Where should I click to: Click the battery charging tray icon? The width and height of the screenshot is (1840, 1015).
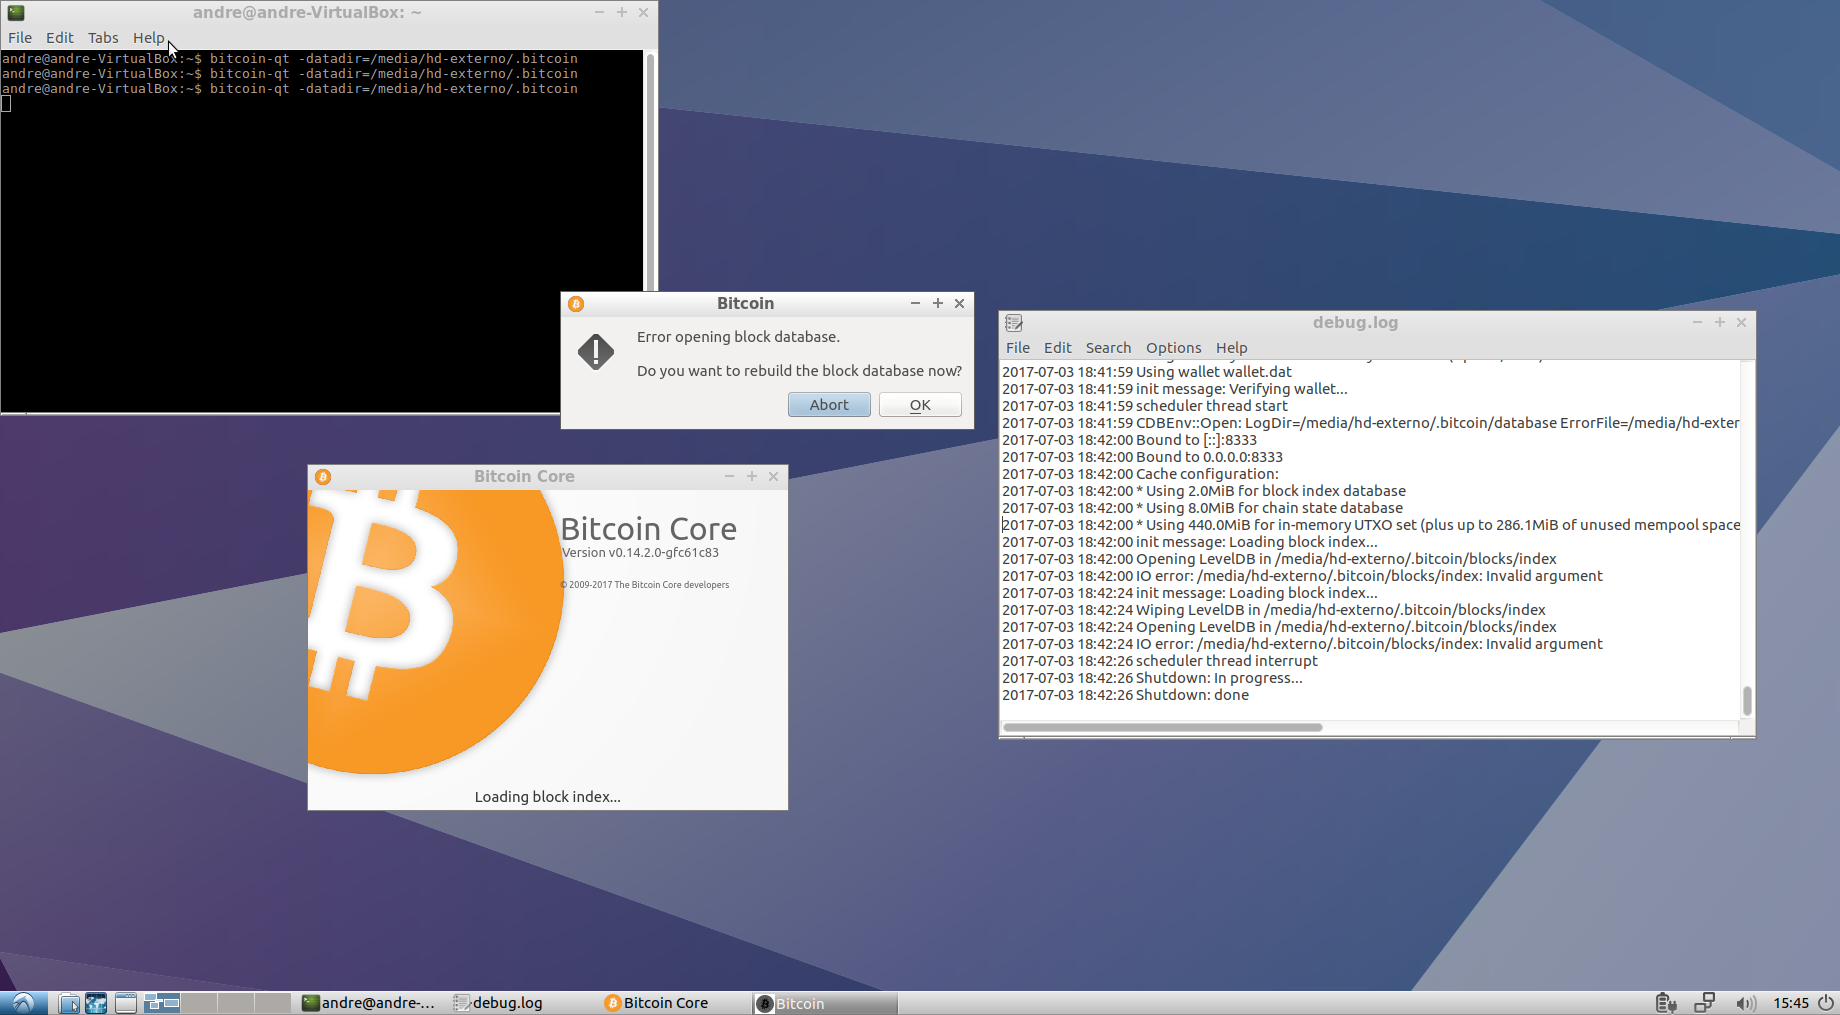(1665, 1003)
